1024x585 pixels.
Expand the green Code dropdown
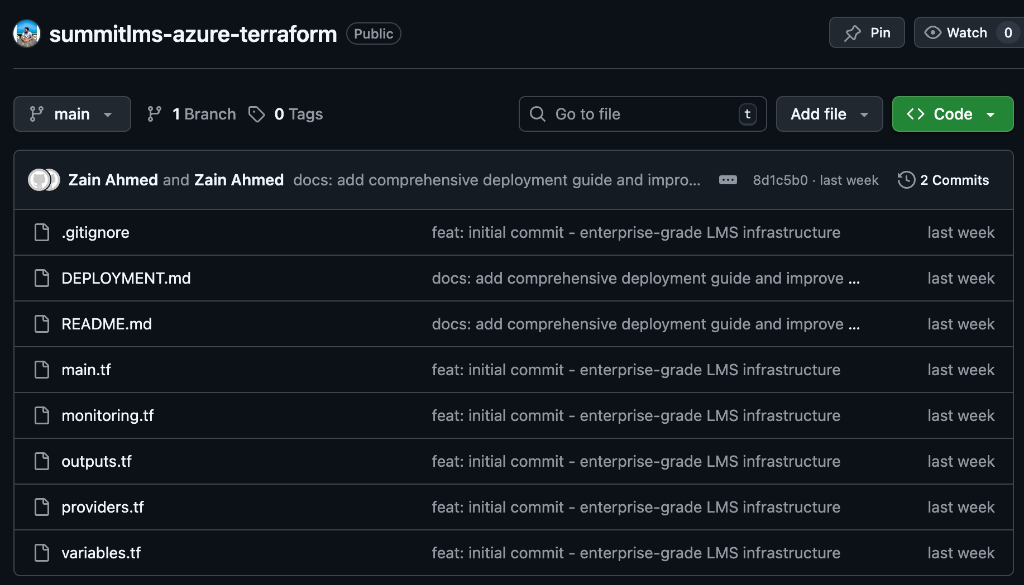point(952,114)
